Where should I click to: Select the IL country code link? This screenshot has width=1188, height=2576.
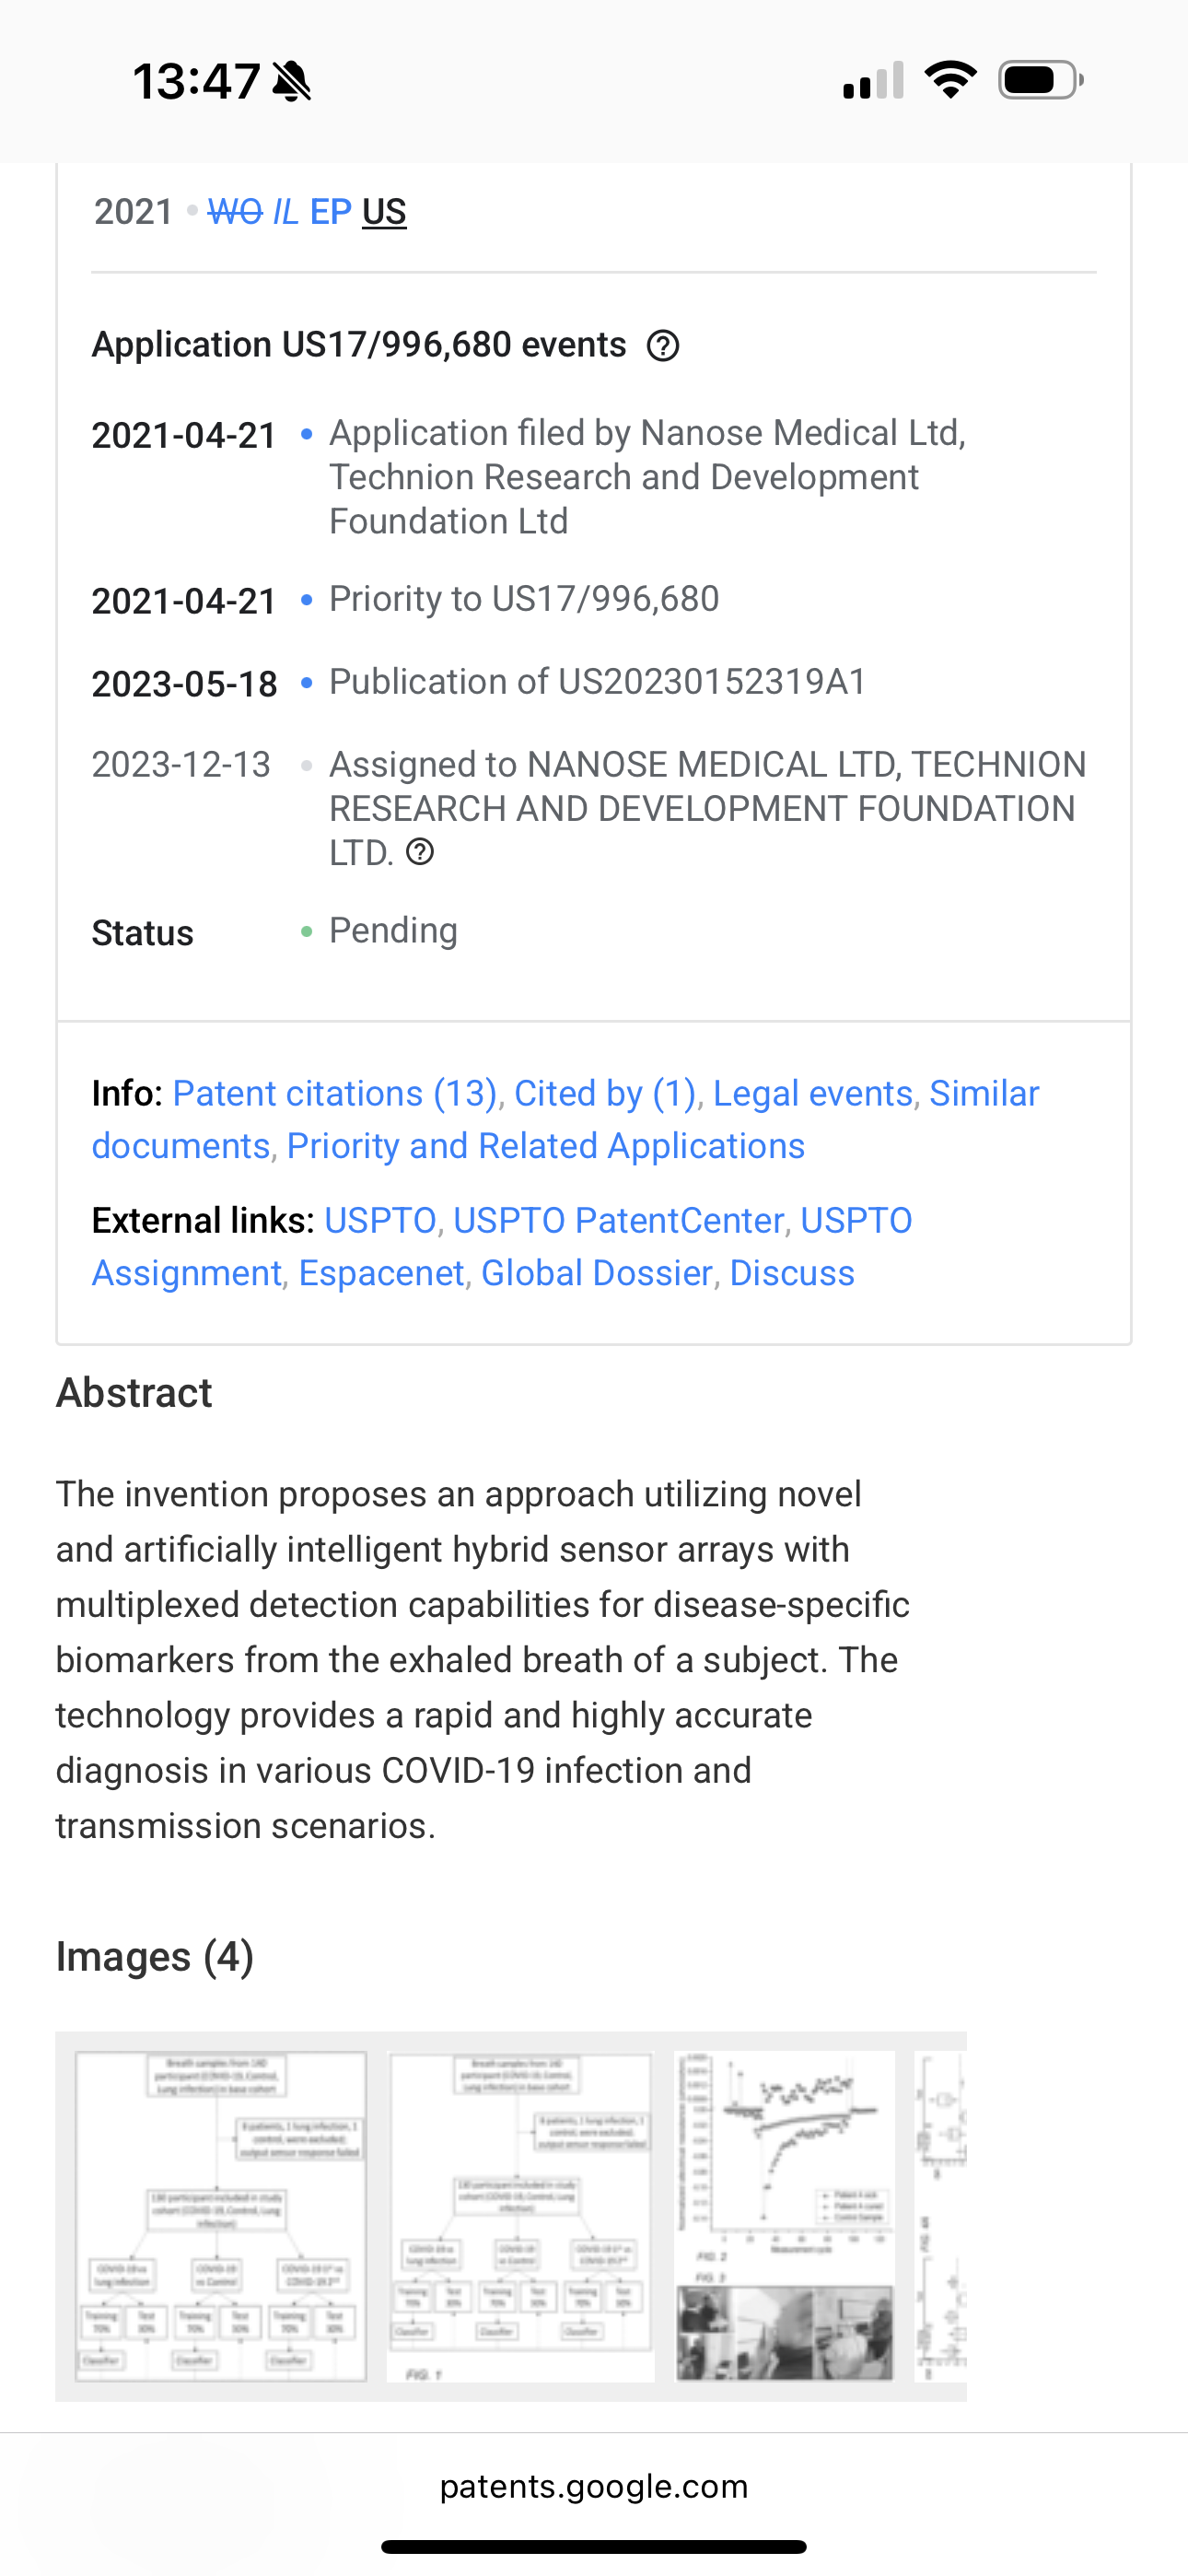[285, 212]
